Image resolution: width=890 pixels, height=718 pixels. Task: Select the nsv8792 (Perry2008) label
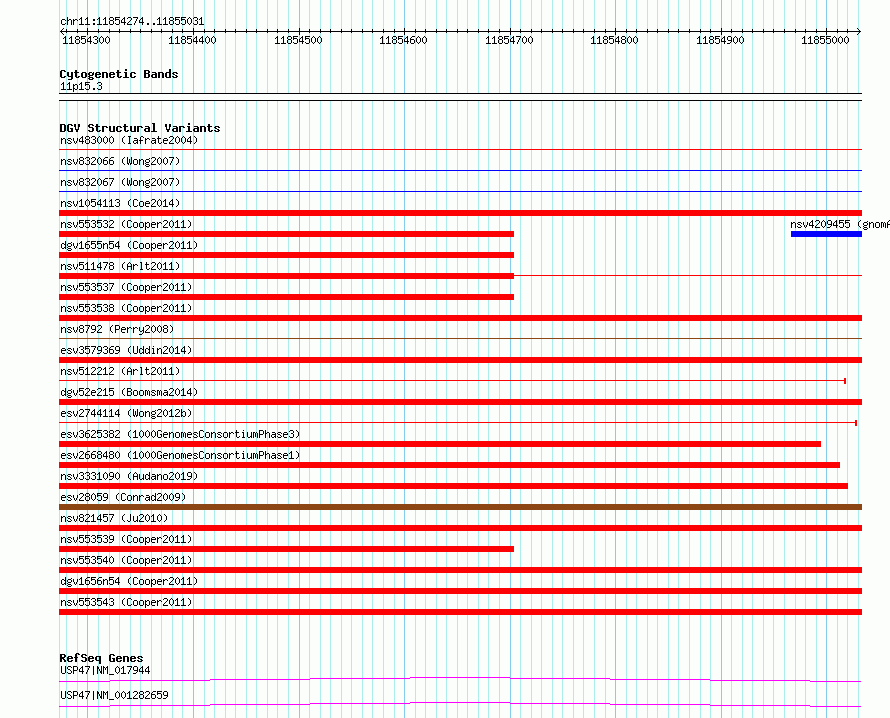[x=117, y=329]
